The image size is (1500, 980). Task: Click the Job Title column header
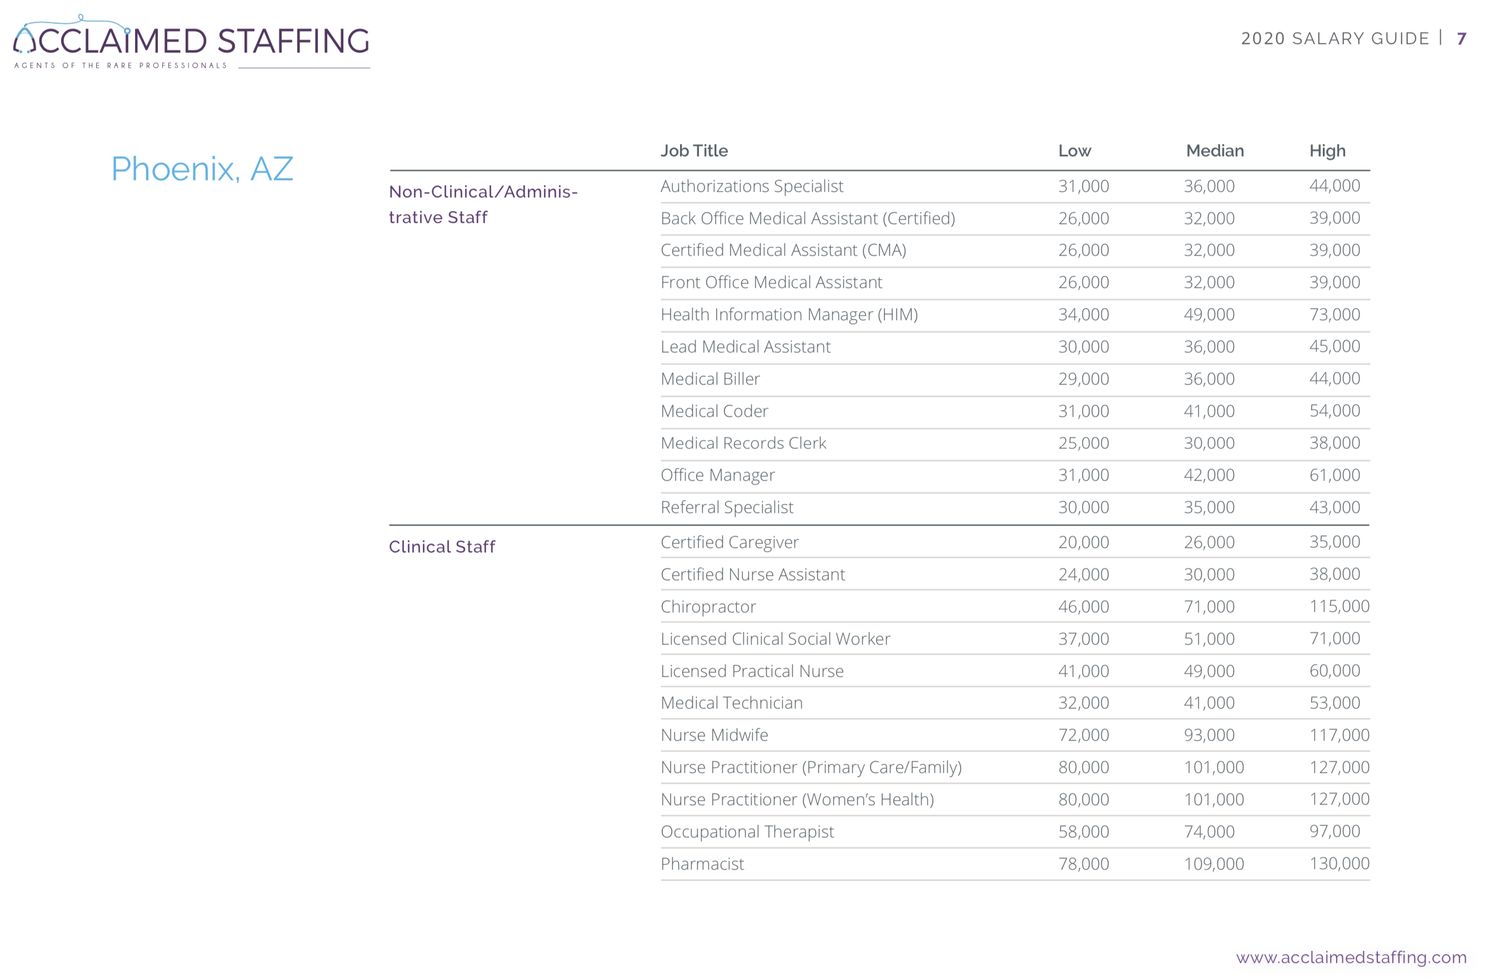(694, 151)
